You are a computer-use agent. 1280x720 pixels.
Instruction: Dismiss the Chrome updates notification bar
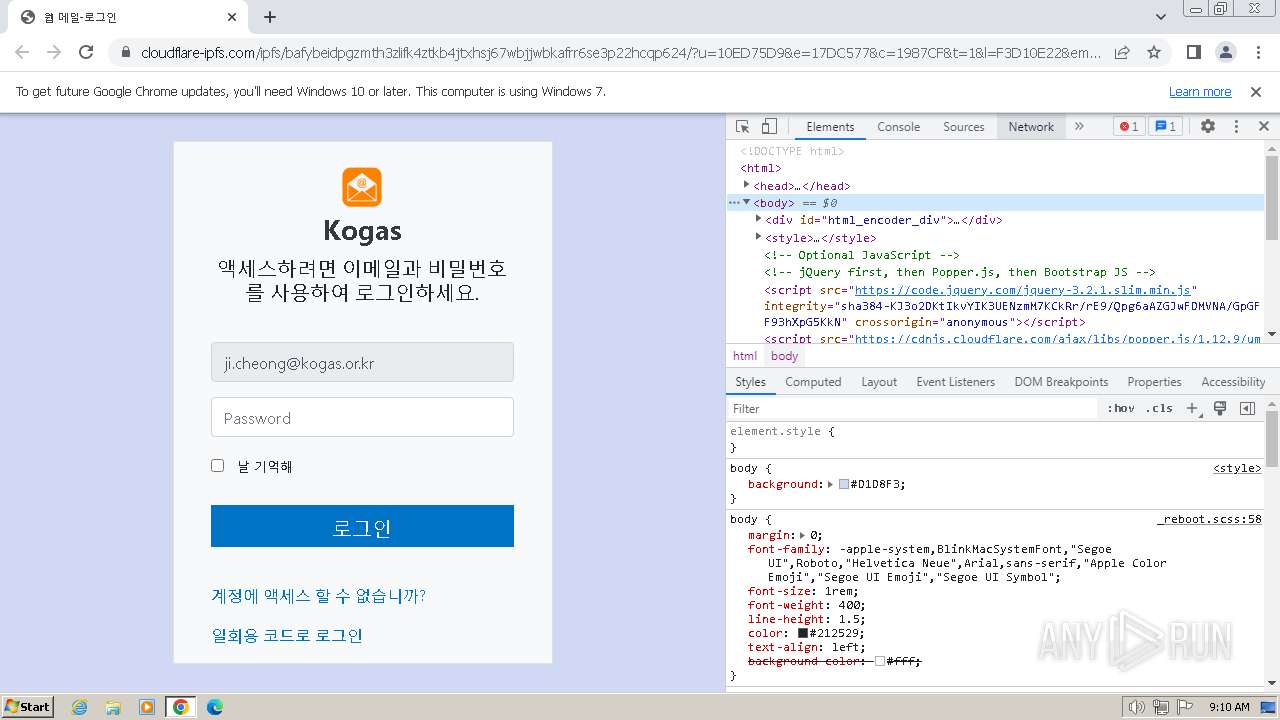(1256, 92)
